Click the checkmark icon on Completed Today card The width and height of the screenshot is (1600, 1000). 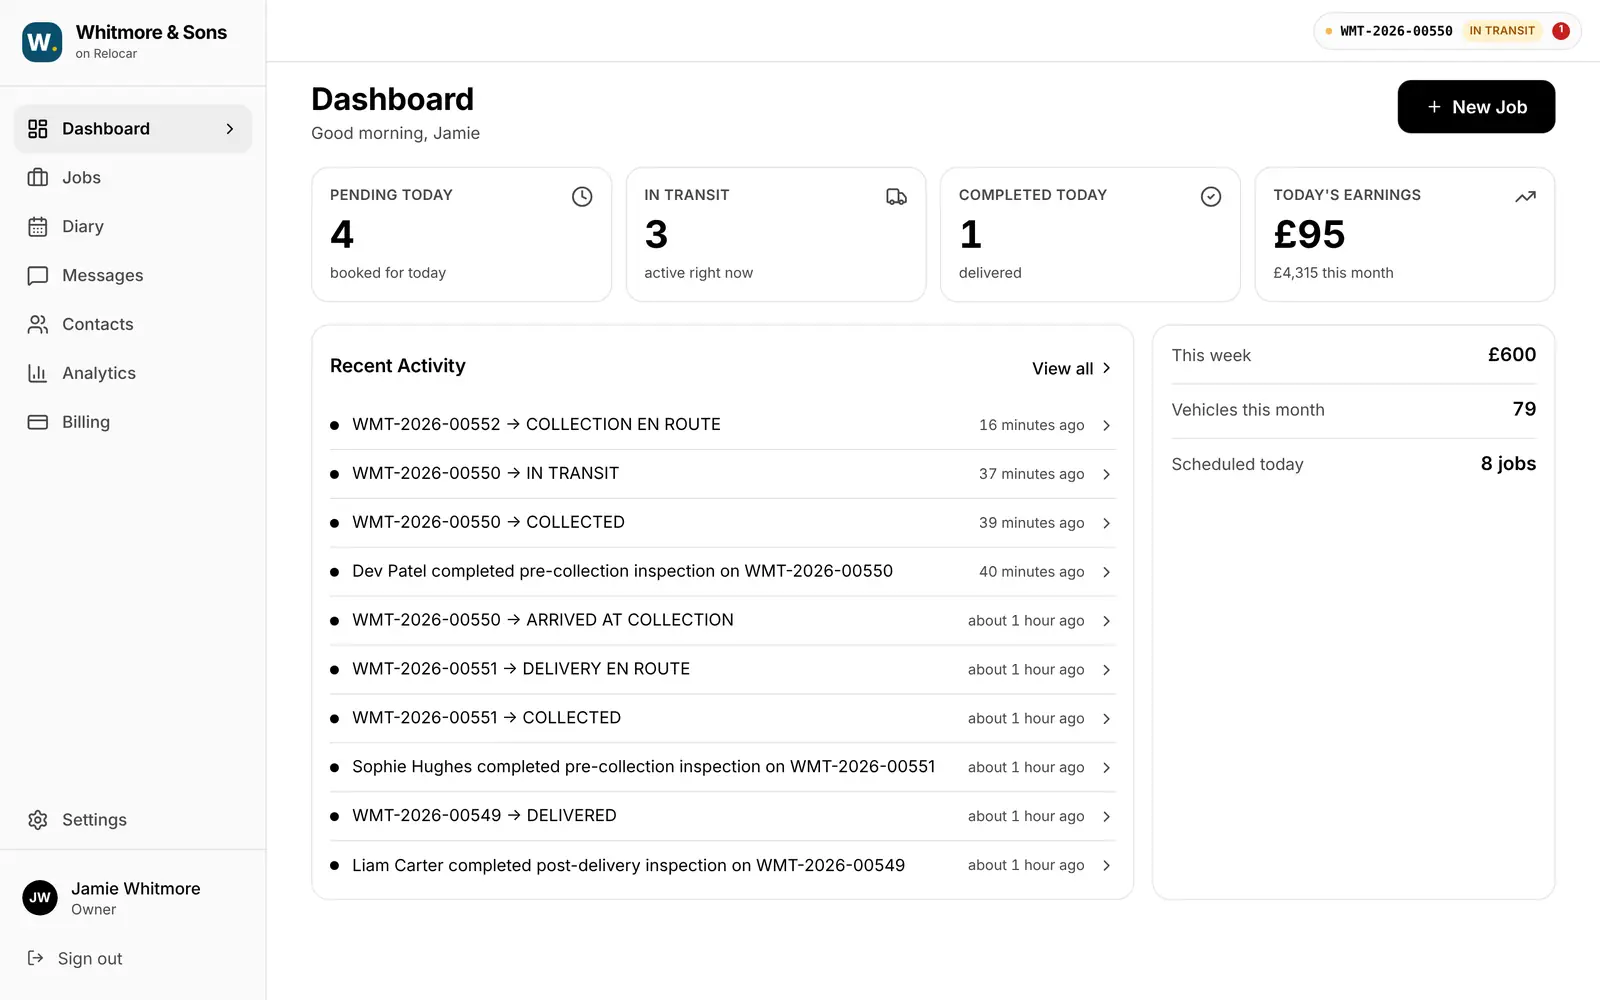coord(1211,197)
